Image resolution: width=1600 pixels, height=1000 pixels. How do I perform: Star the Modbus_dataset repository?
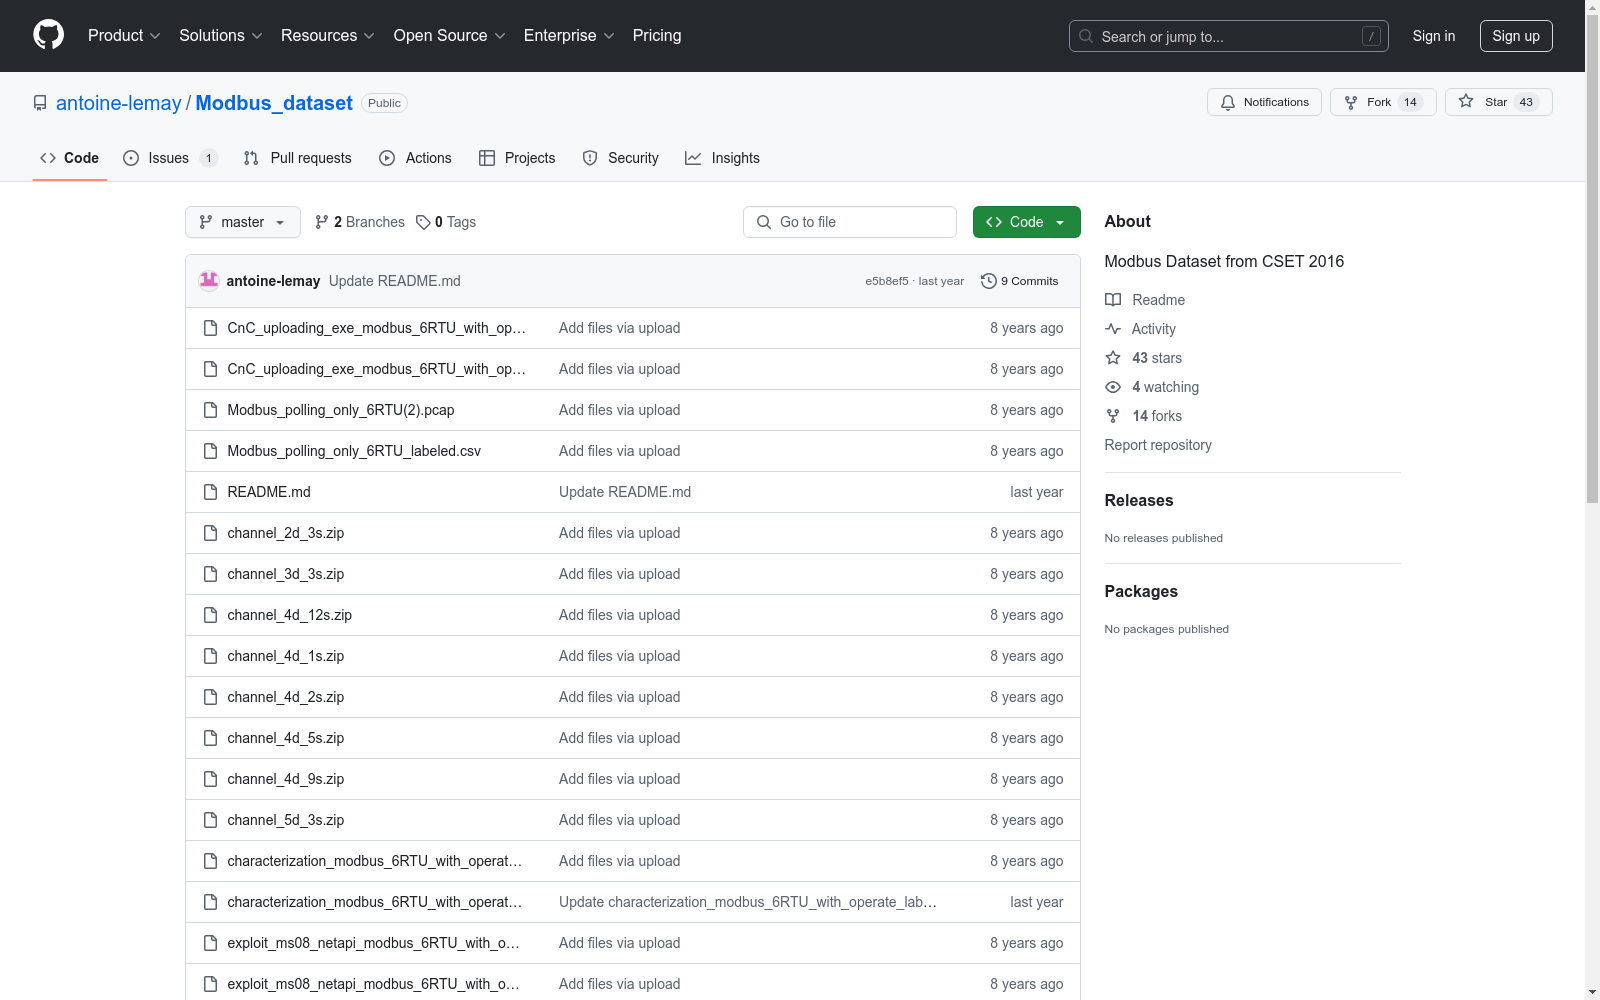(1498, 102)
